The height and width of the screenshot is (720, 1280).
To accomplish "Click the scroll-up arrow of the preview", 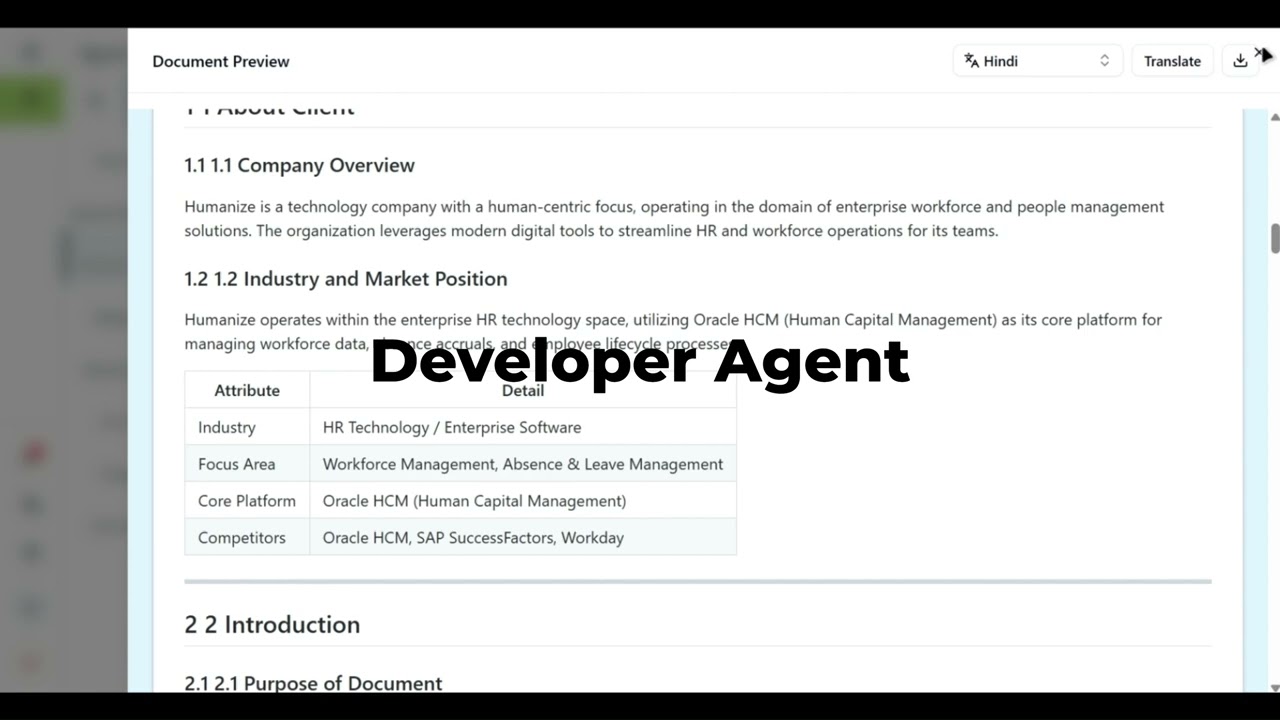I will [x=1275, y=116].
